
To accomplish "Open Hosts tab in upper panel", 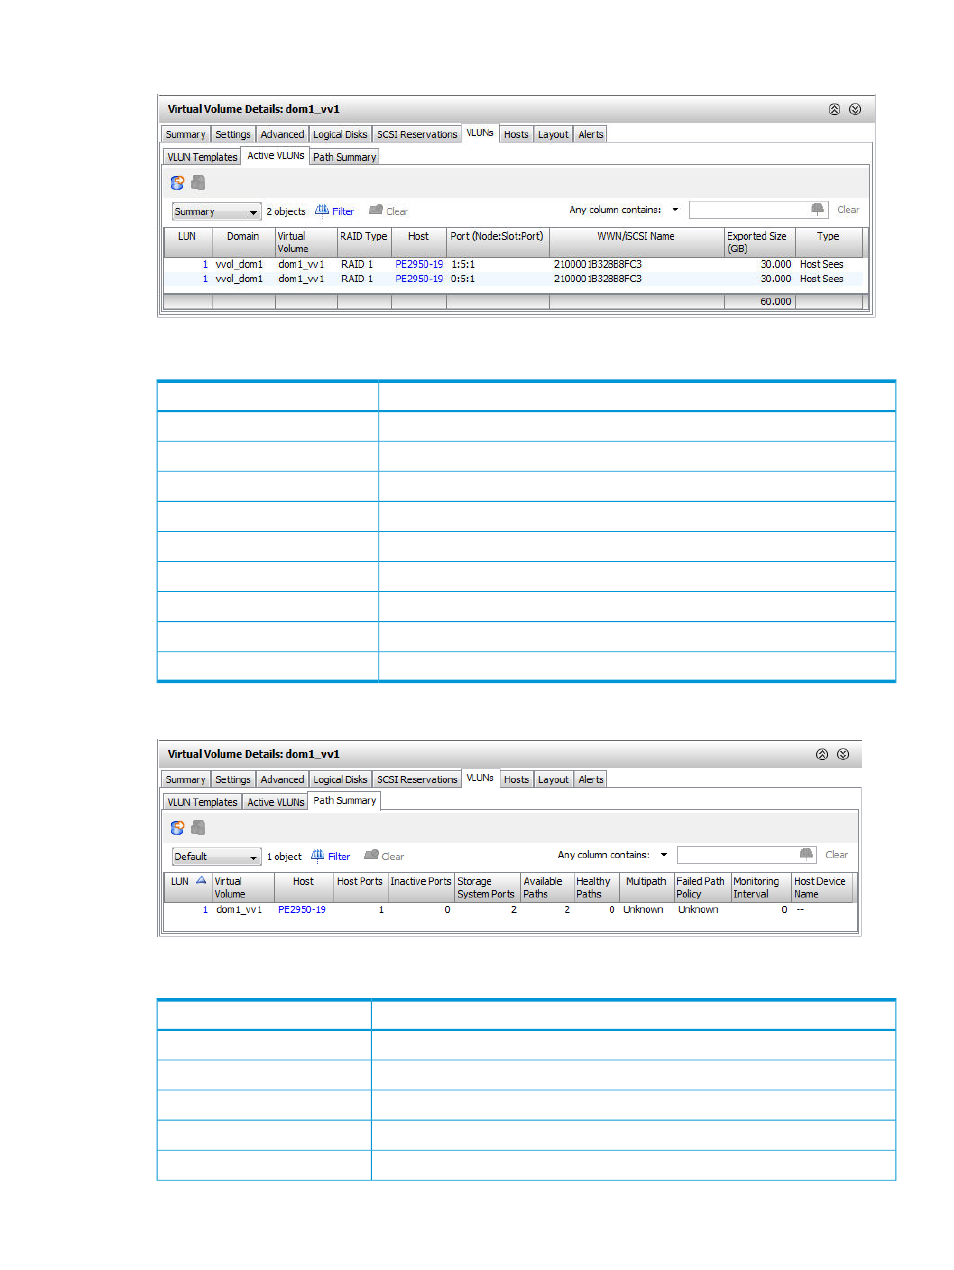I will click(516, 134).
